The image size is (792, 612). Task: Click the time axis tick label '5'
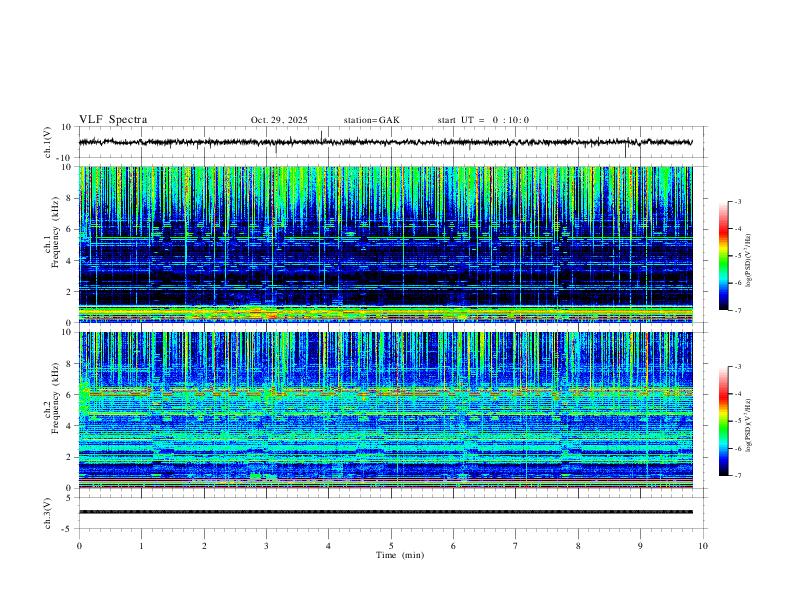[x=391, y=546]
